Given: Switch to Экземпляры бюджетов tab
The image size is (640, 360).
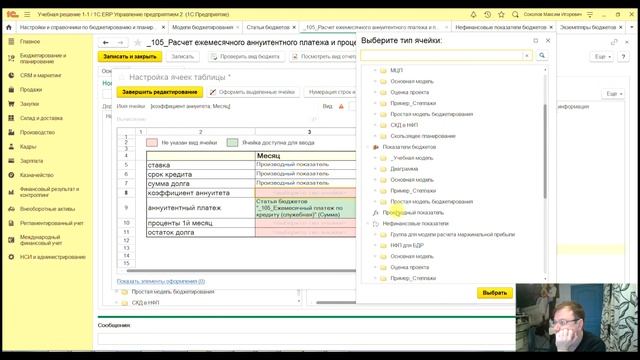Looking at the screenshot, I should click(588, 27).
